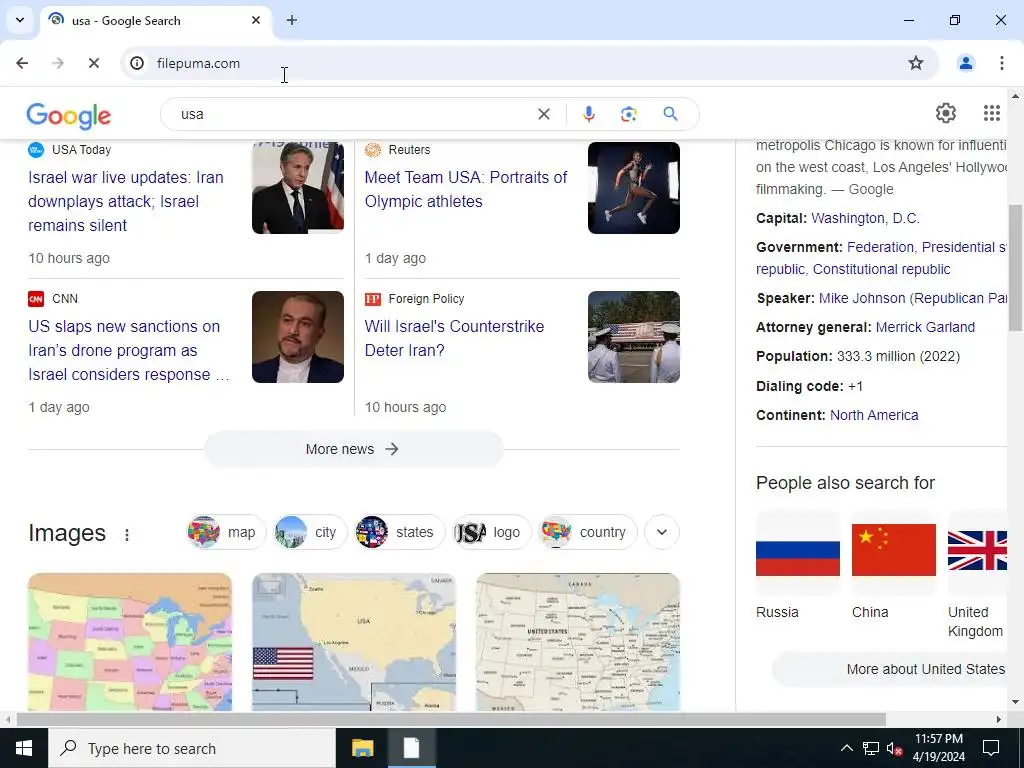Stop loading the page with the X button
Screen dimensions: 1024x768
click(x=93, y=63)
